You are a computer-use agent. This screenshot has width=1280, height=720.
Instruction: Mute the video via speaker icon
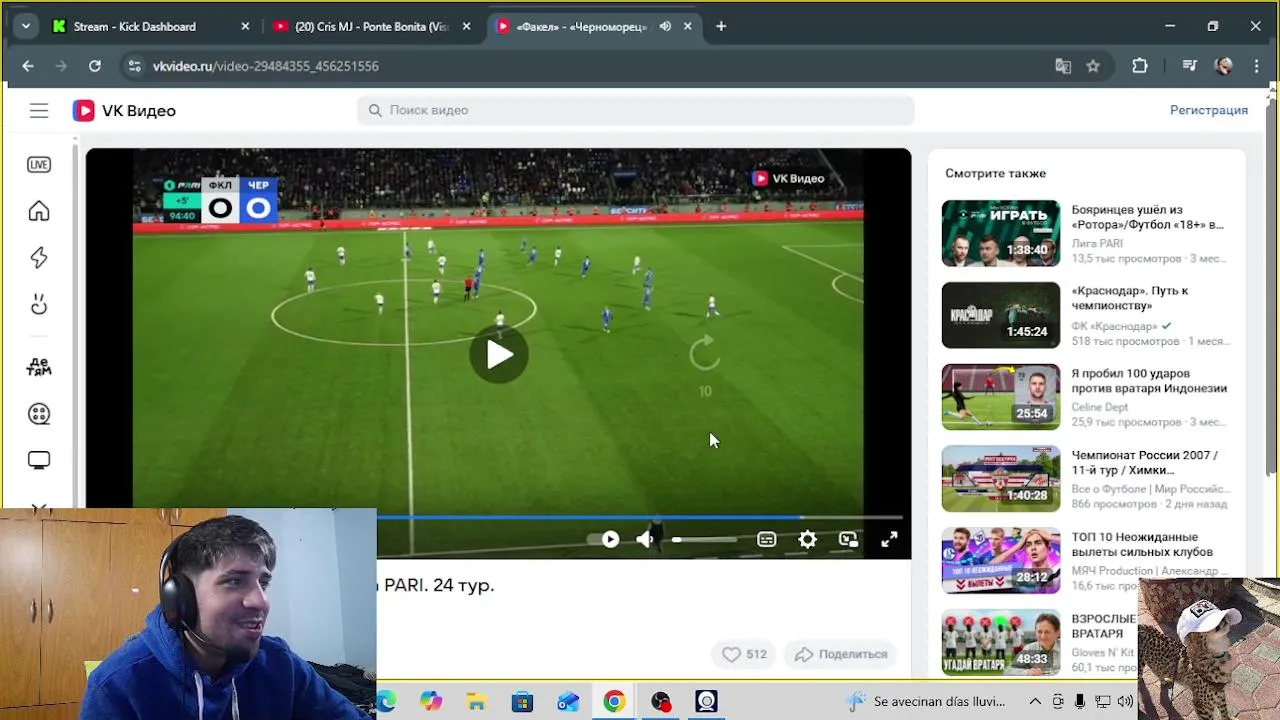click(645, 540)
